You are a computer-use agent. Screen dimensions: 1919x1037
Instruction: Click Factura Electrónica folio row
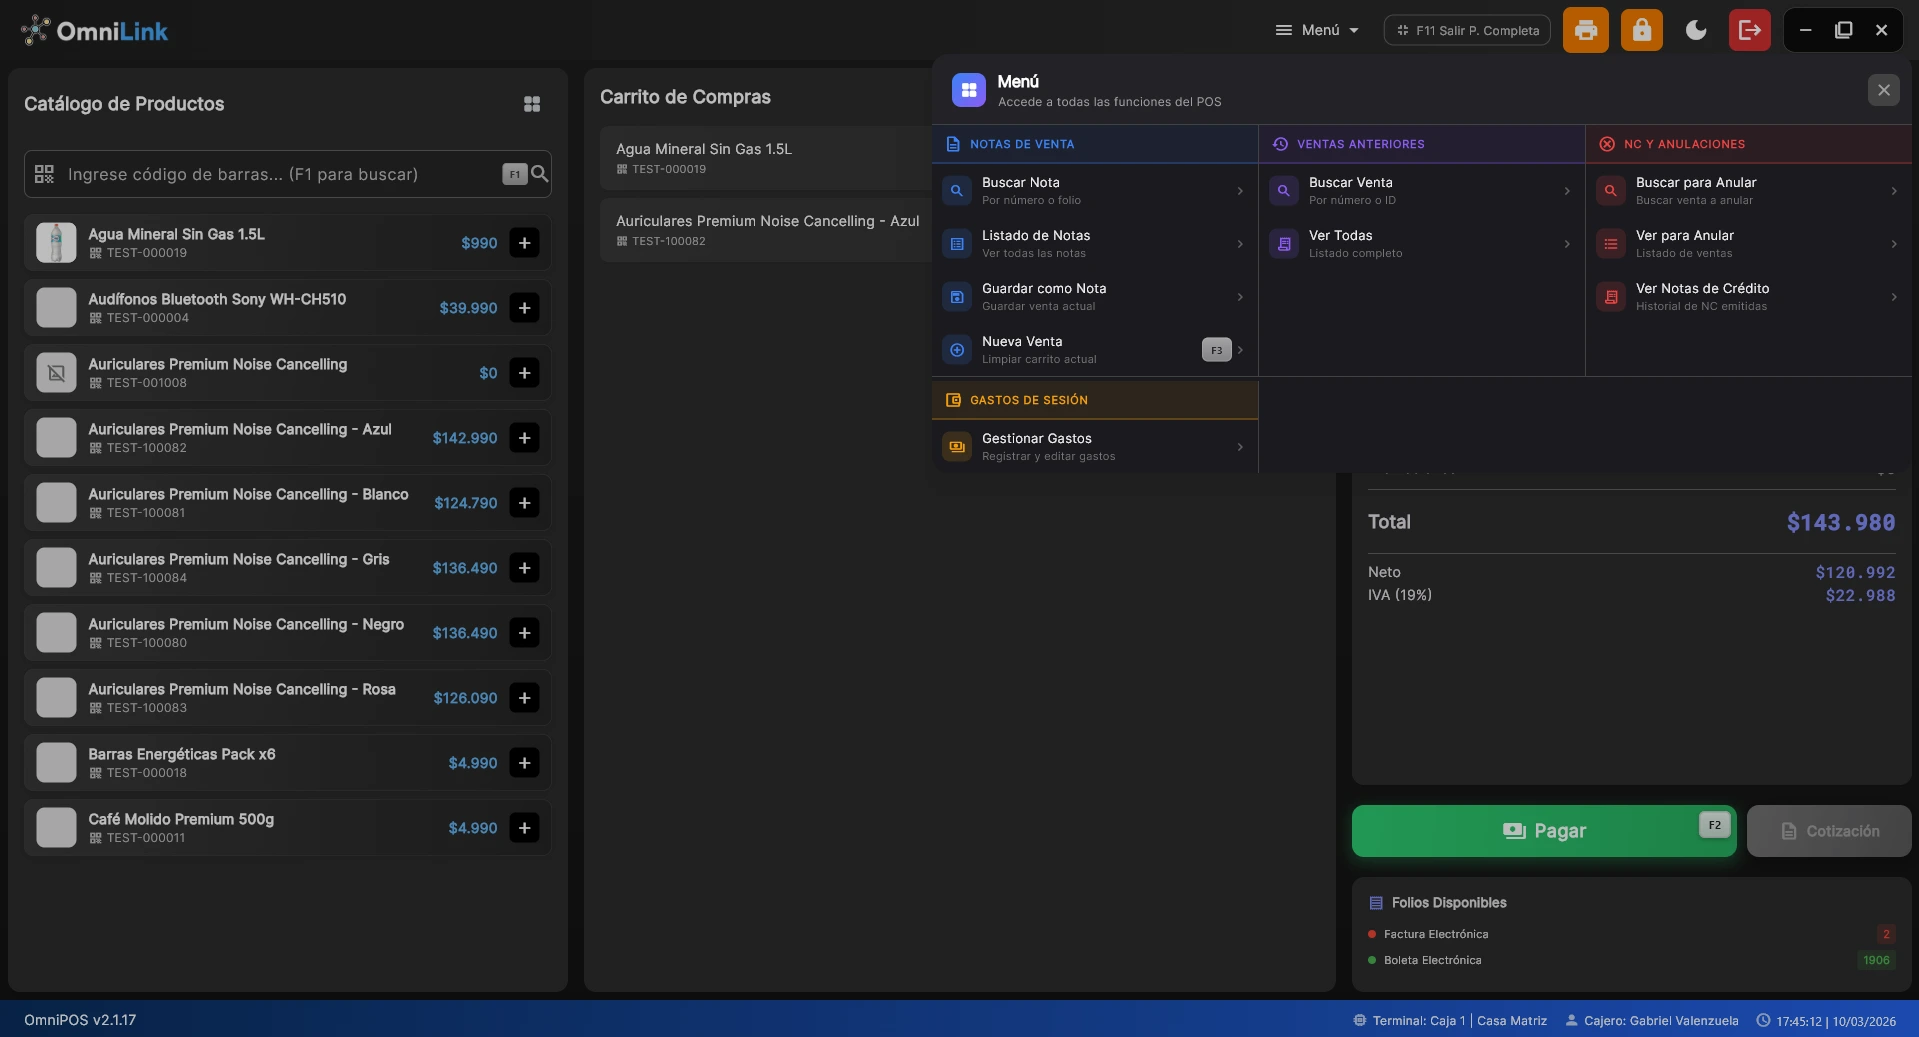pyautogui.click(x=1631, y=934)
